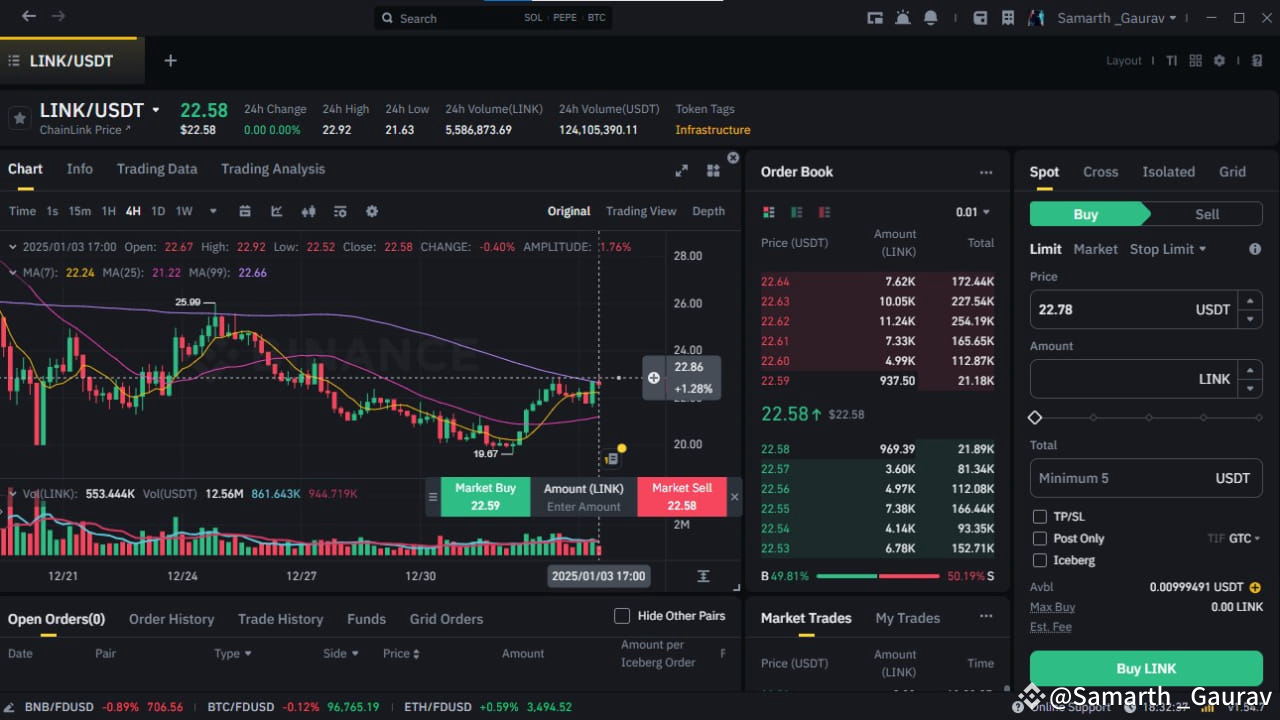This screenshot has height=720, width=1280.
Task: Open the 0.01 order book precision dropdown
Action: [973, 212]
